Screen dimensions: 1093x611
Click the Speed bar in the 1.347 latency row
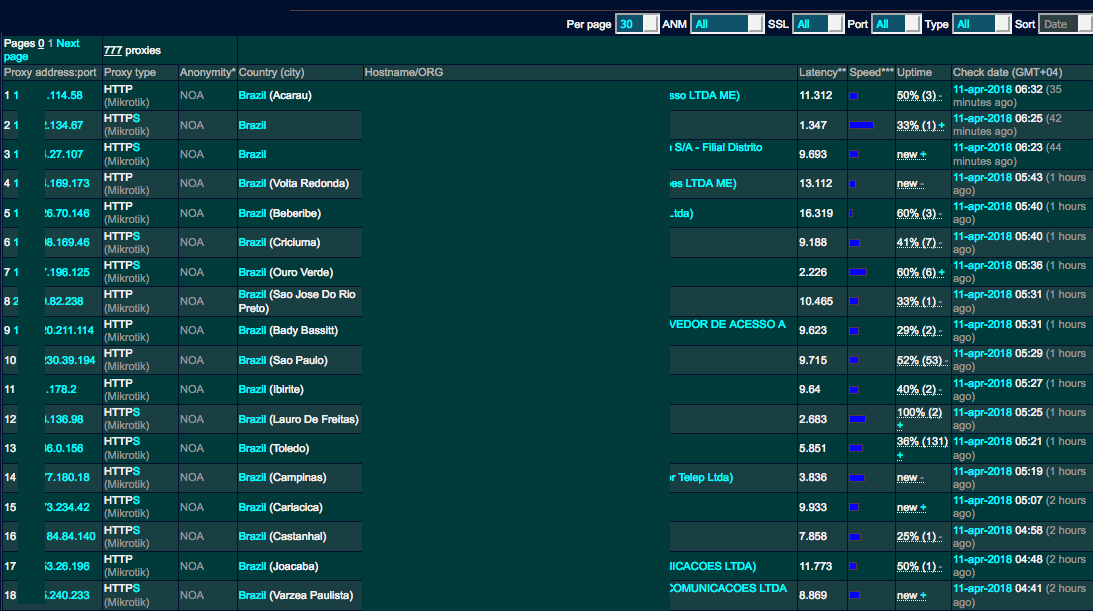pos(861,125)
